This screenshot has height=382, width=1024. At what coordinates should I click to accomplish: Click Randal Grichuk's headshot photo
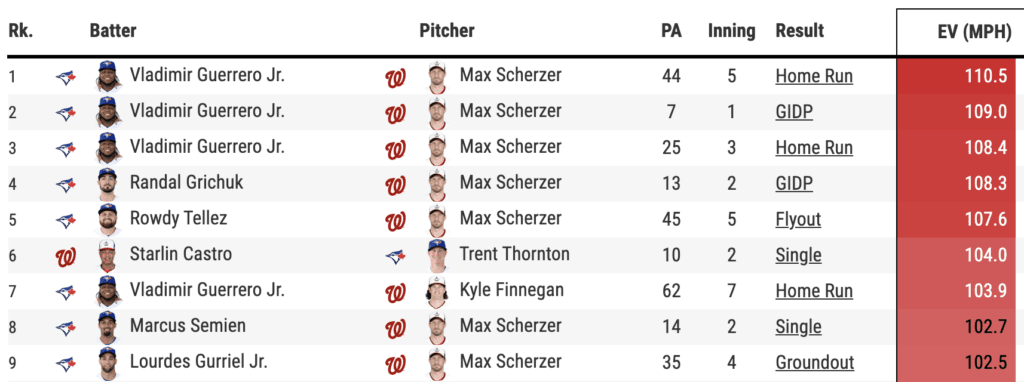coord(108,184)
